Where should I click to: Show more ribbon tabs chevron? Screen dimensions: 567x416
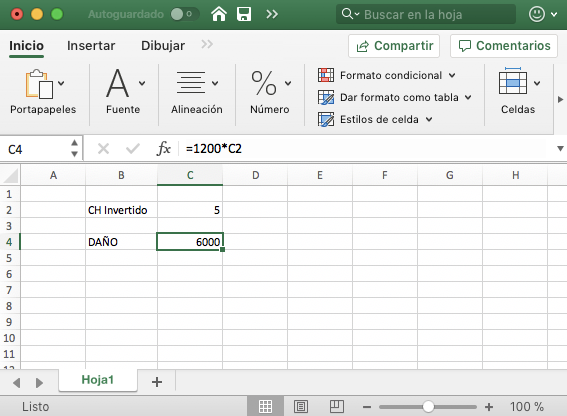(207, 44)
